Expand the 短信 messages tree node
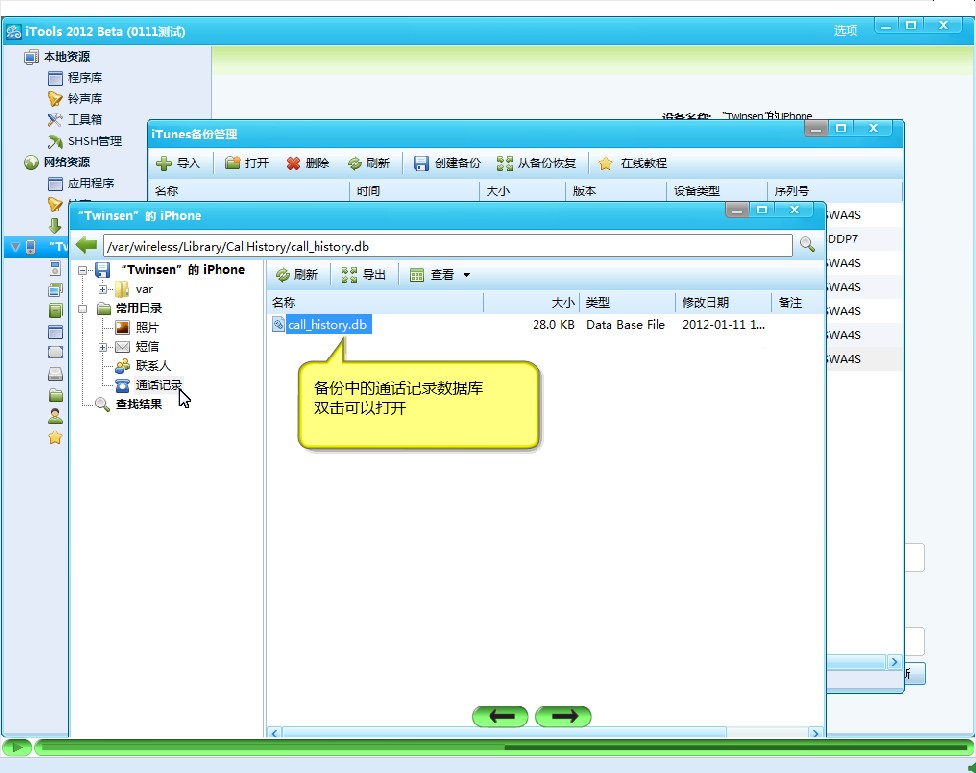 click(103, 347)
